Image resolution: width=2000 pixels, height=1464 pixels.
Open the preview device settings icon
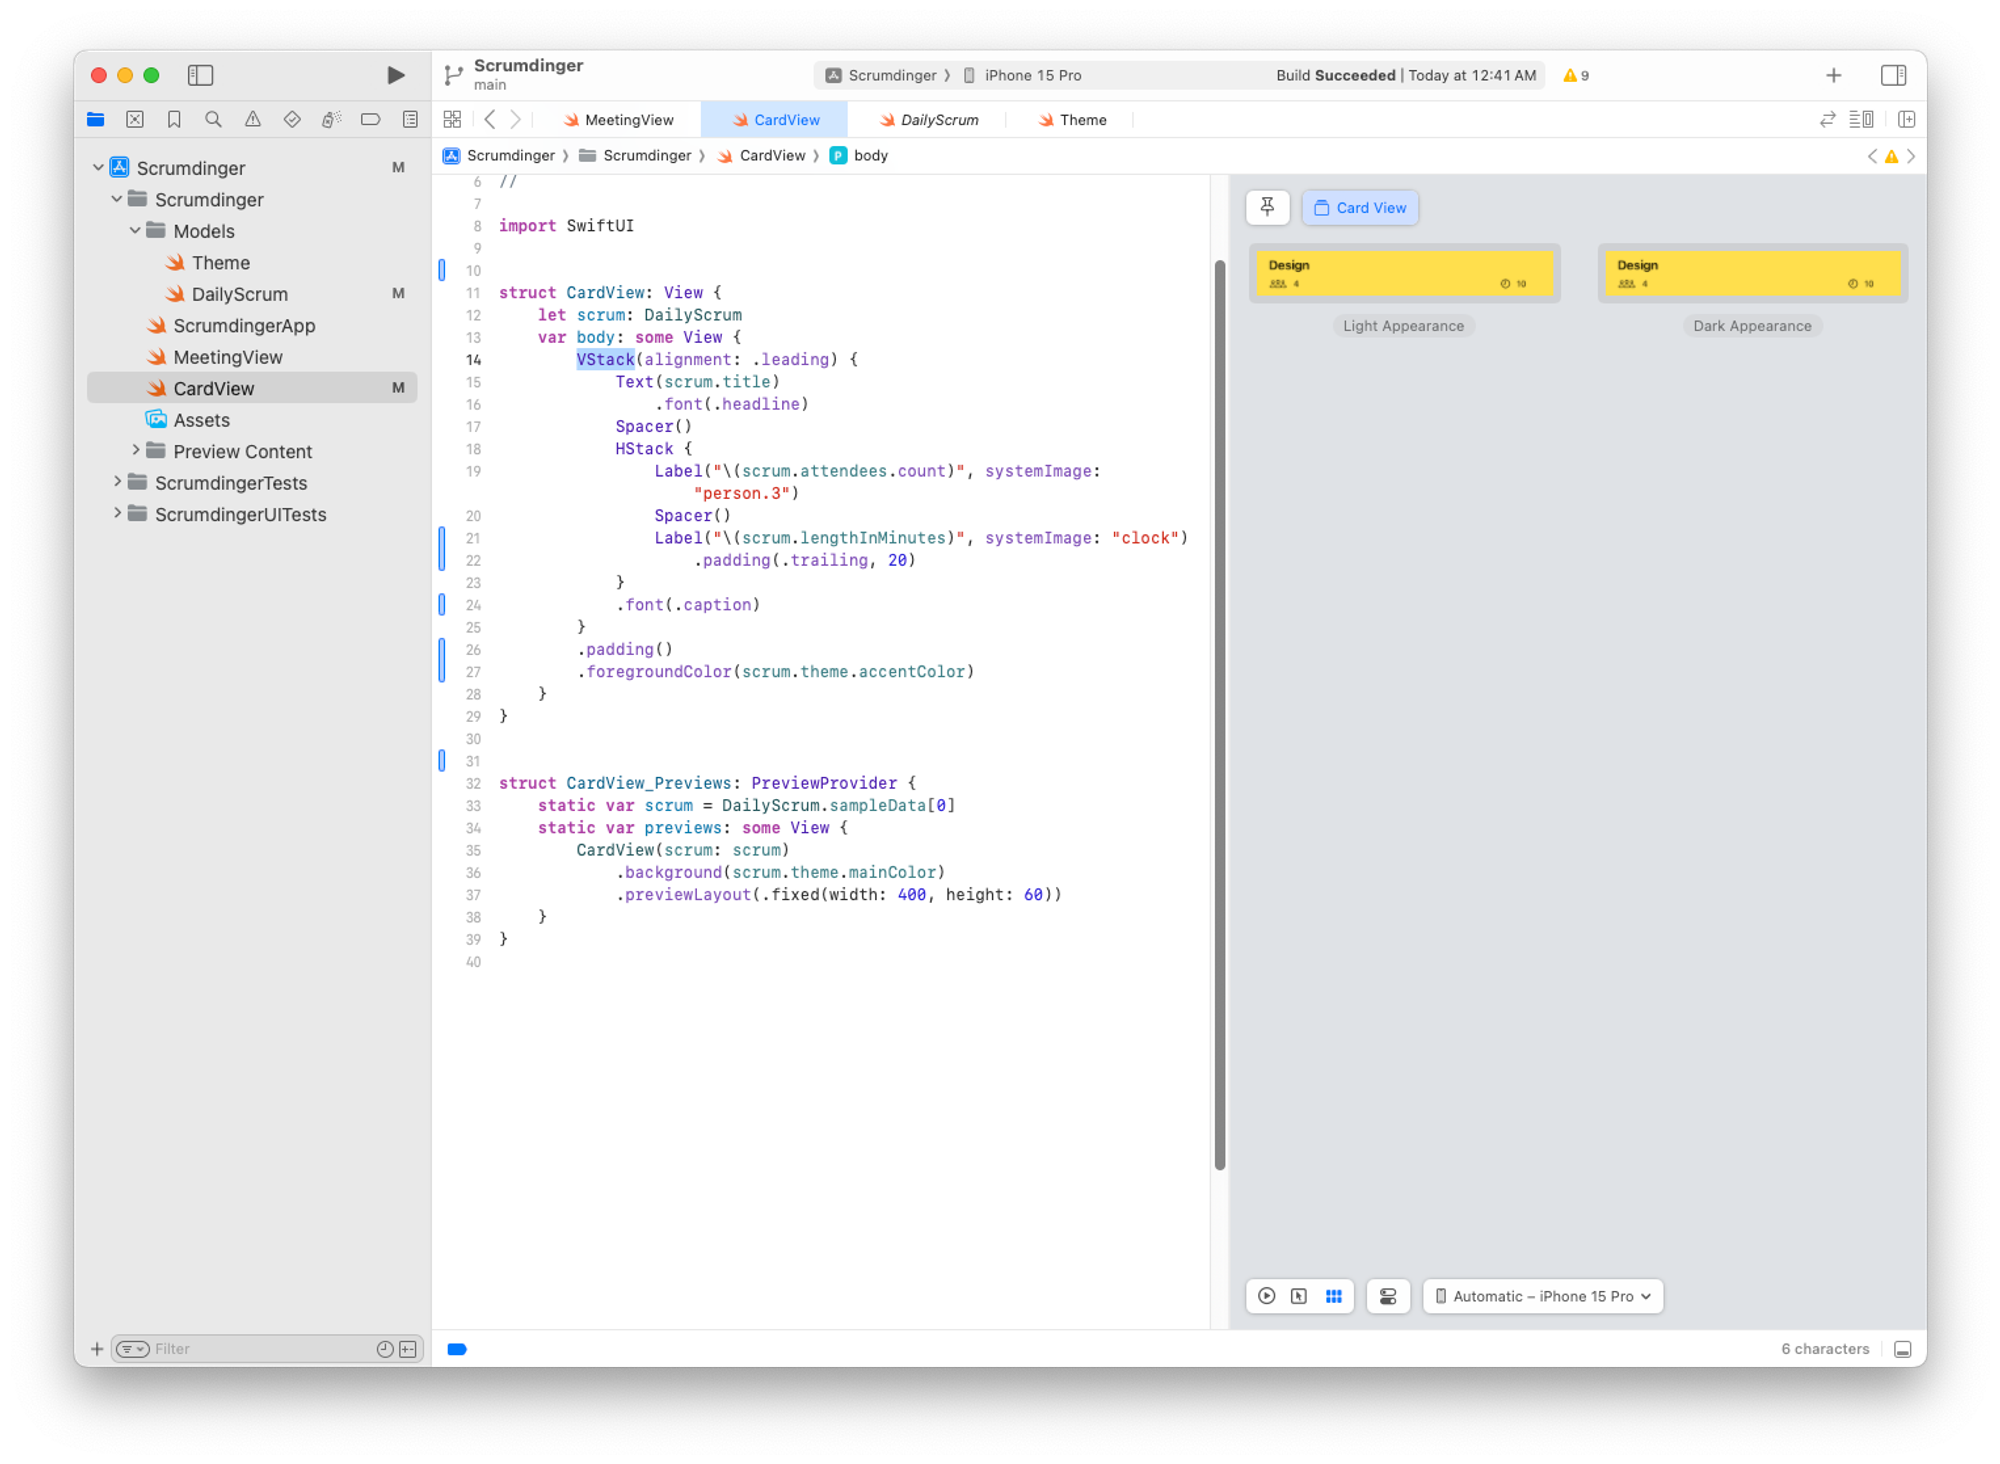coord(1388,1296)
